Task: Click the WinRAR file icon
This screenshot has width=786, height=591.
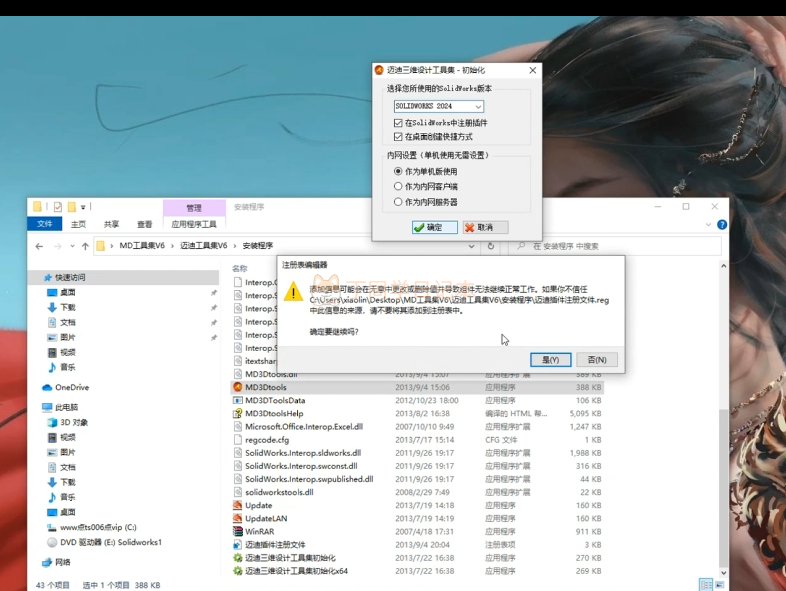Action: 238,532
